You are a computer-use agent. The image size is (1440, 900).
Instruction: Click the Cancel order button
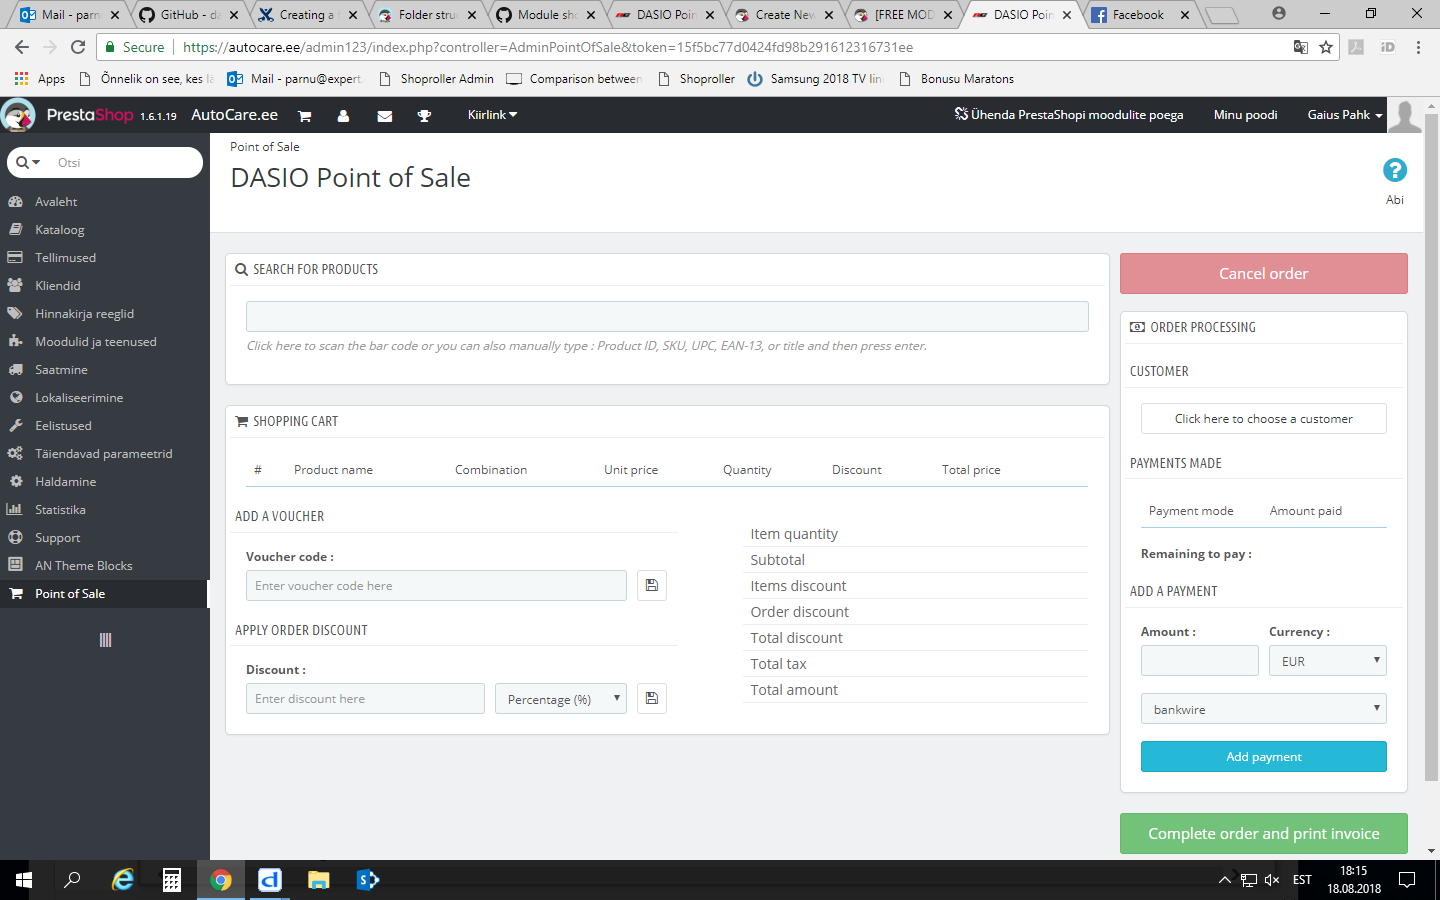1264,273
